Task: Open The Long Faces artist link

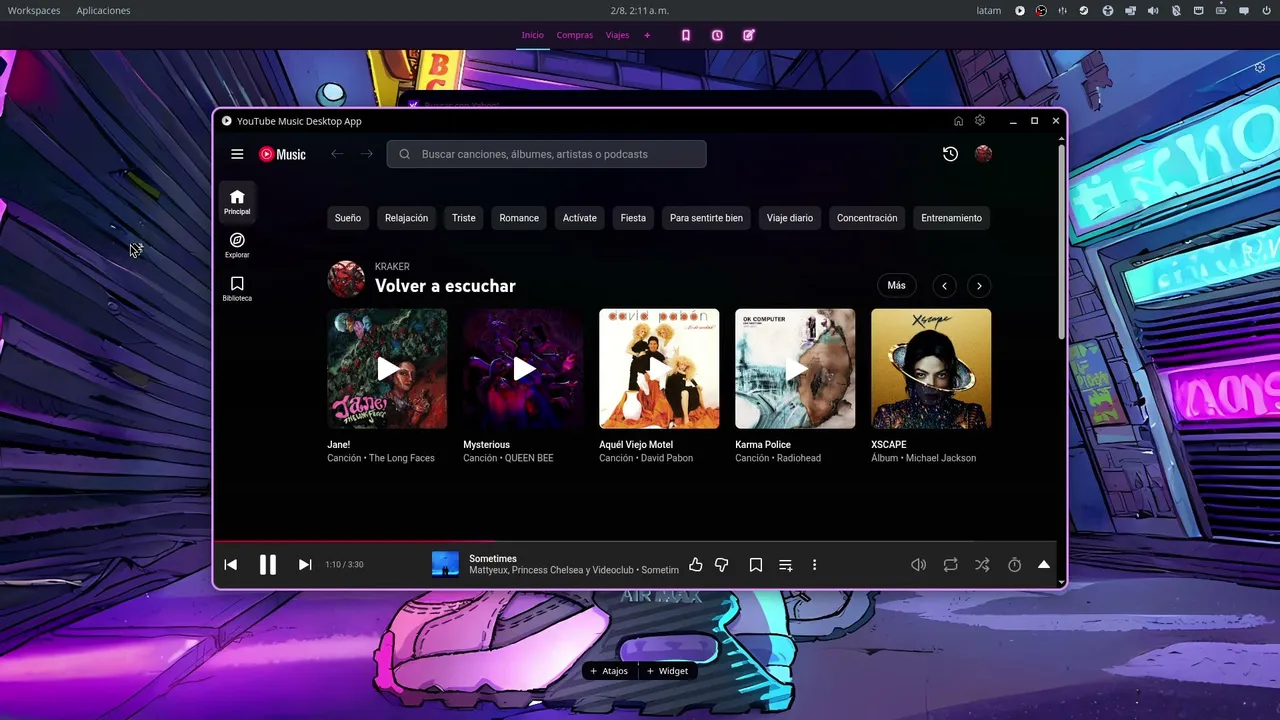Action: click(x=402, y=458)
